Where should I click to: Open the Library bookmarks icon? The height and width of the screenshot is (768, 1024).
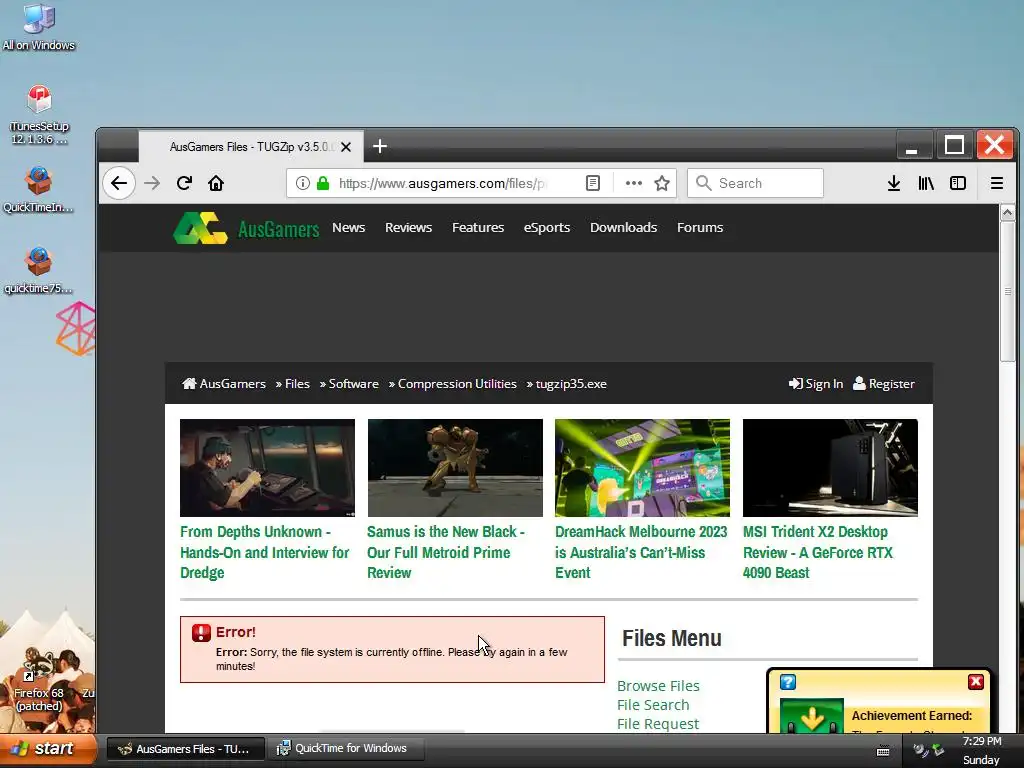pyautogui.click(x=926, y=184)
